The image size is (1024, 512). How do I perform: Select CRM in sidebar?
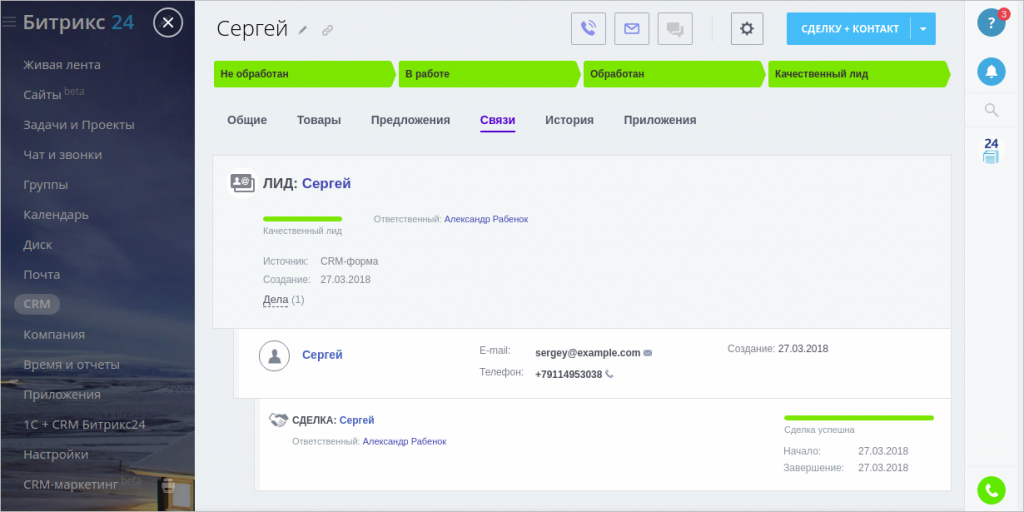click(37, 304)
